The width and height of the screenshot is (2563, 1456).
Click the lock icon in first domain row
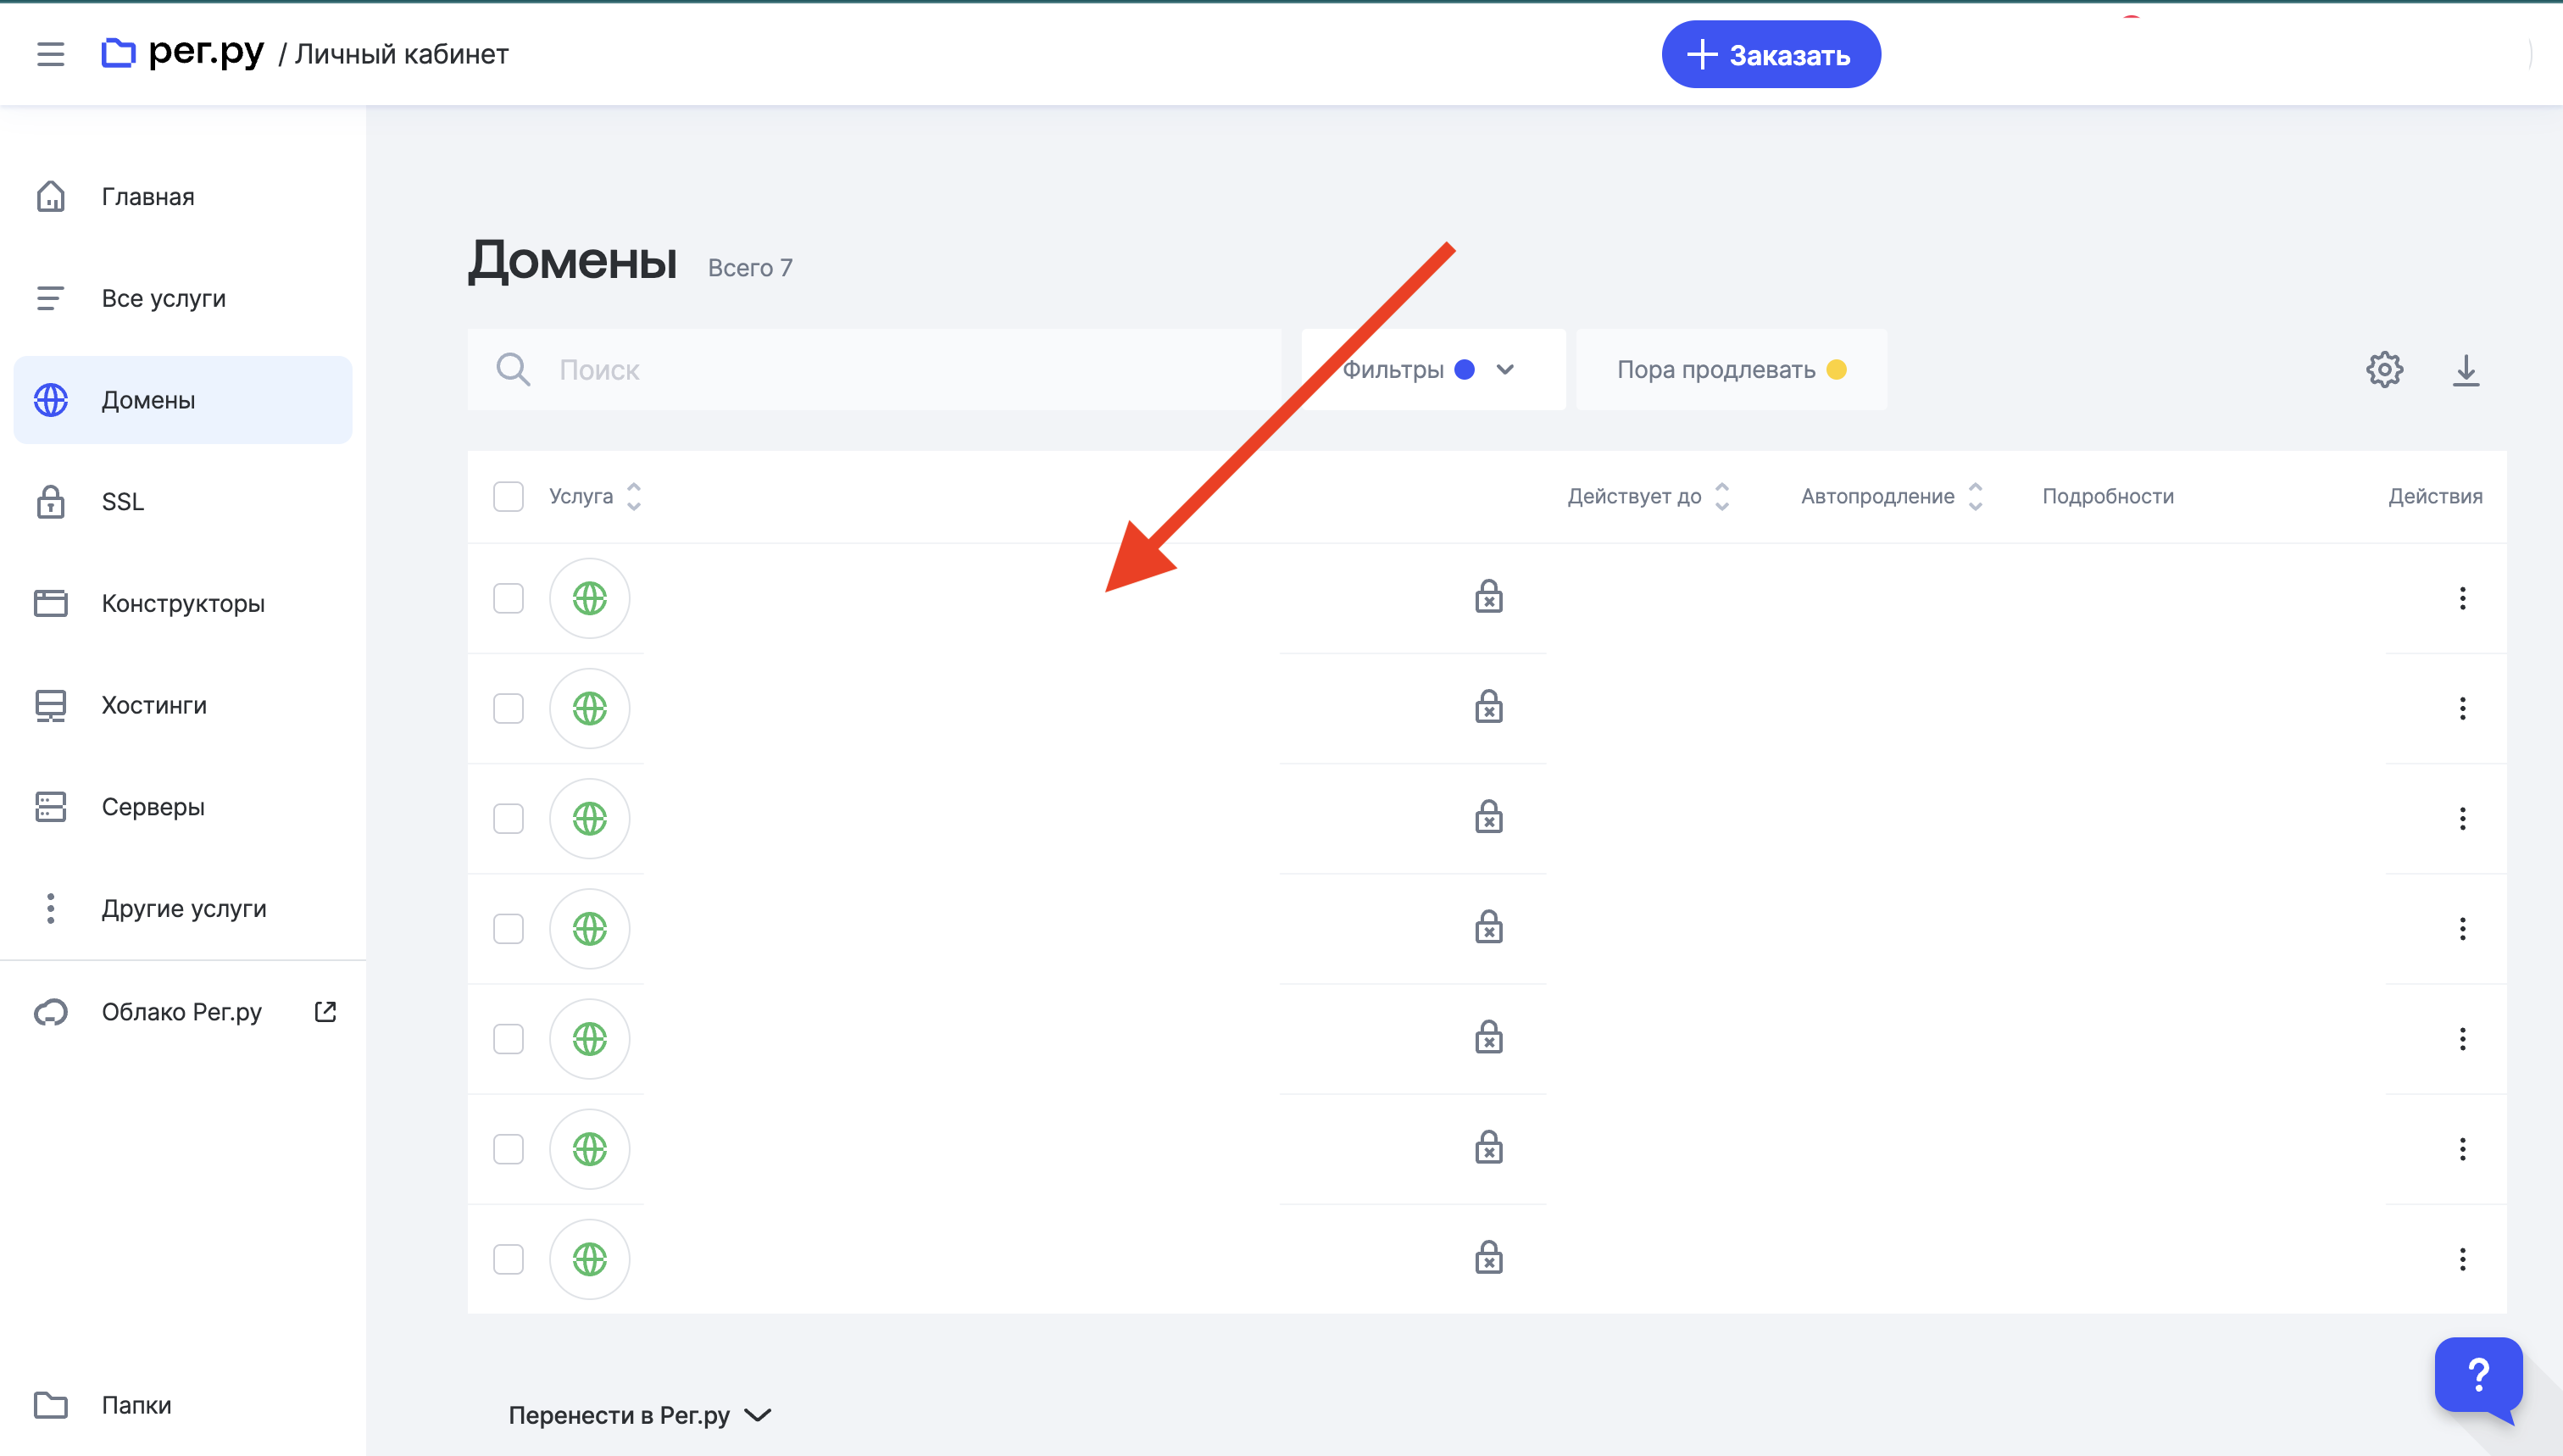point(1489,597)
